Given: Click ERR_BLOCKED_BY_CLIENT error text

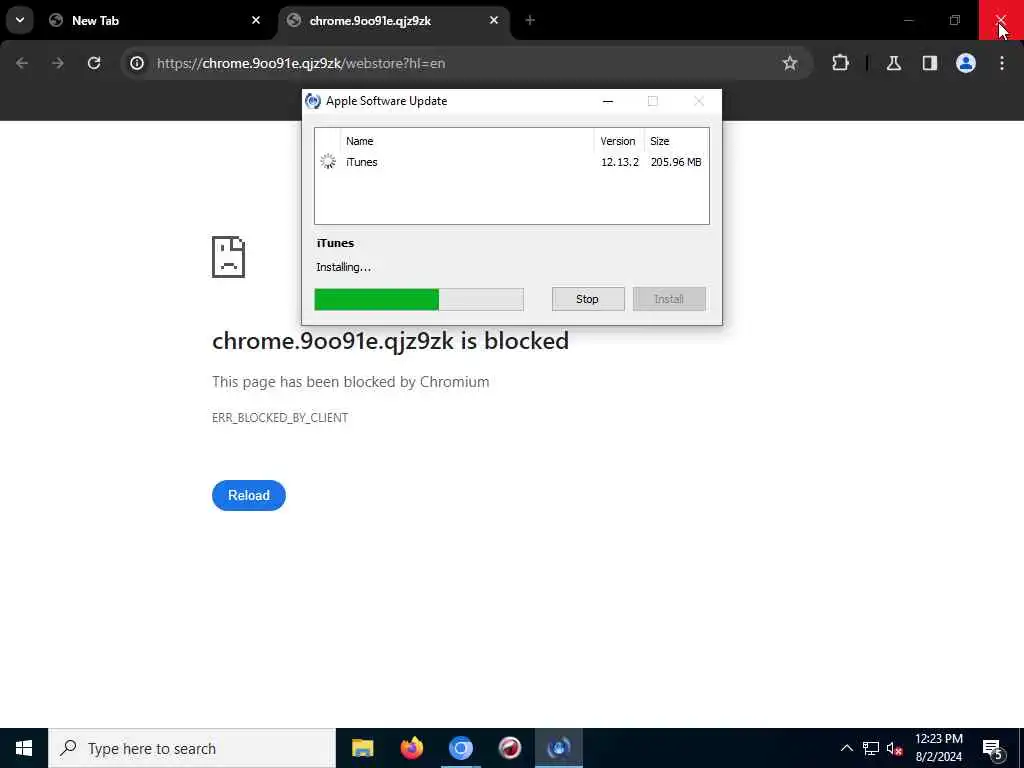Looking at the screenshot, I should coord(280,418).
